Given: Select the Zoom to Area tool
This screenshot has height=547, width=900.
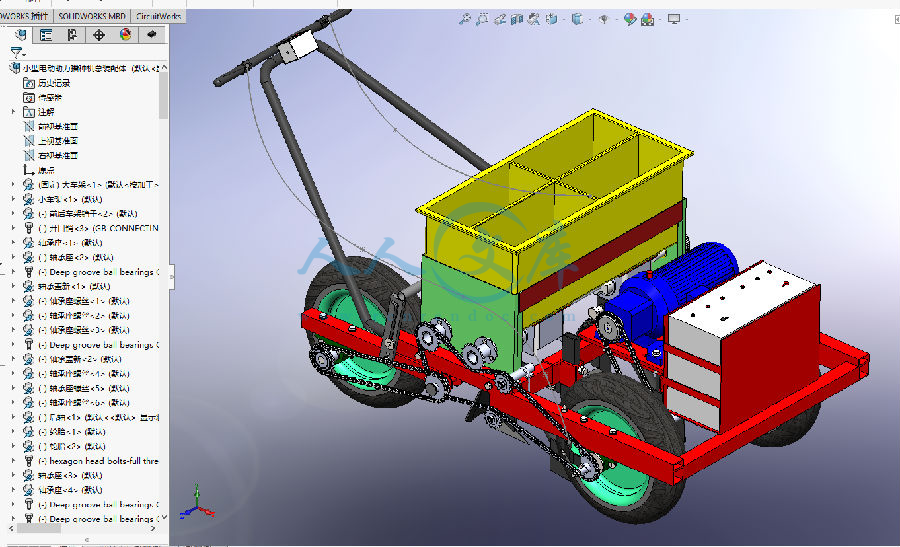Looking at the screenshot, I should pyautogui.click(x=482, y=20).
